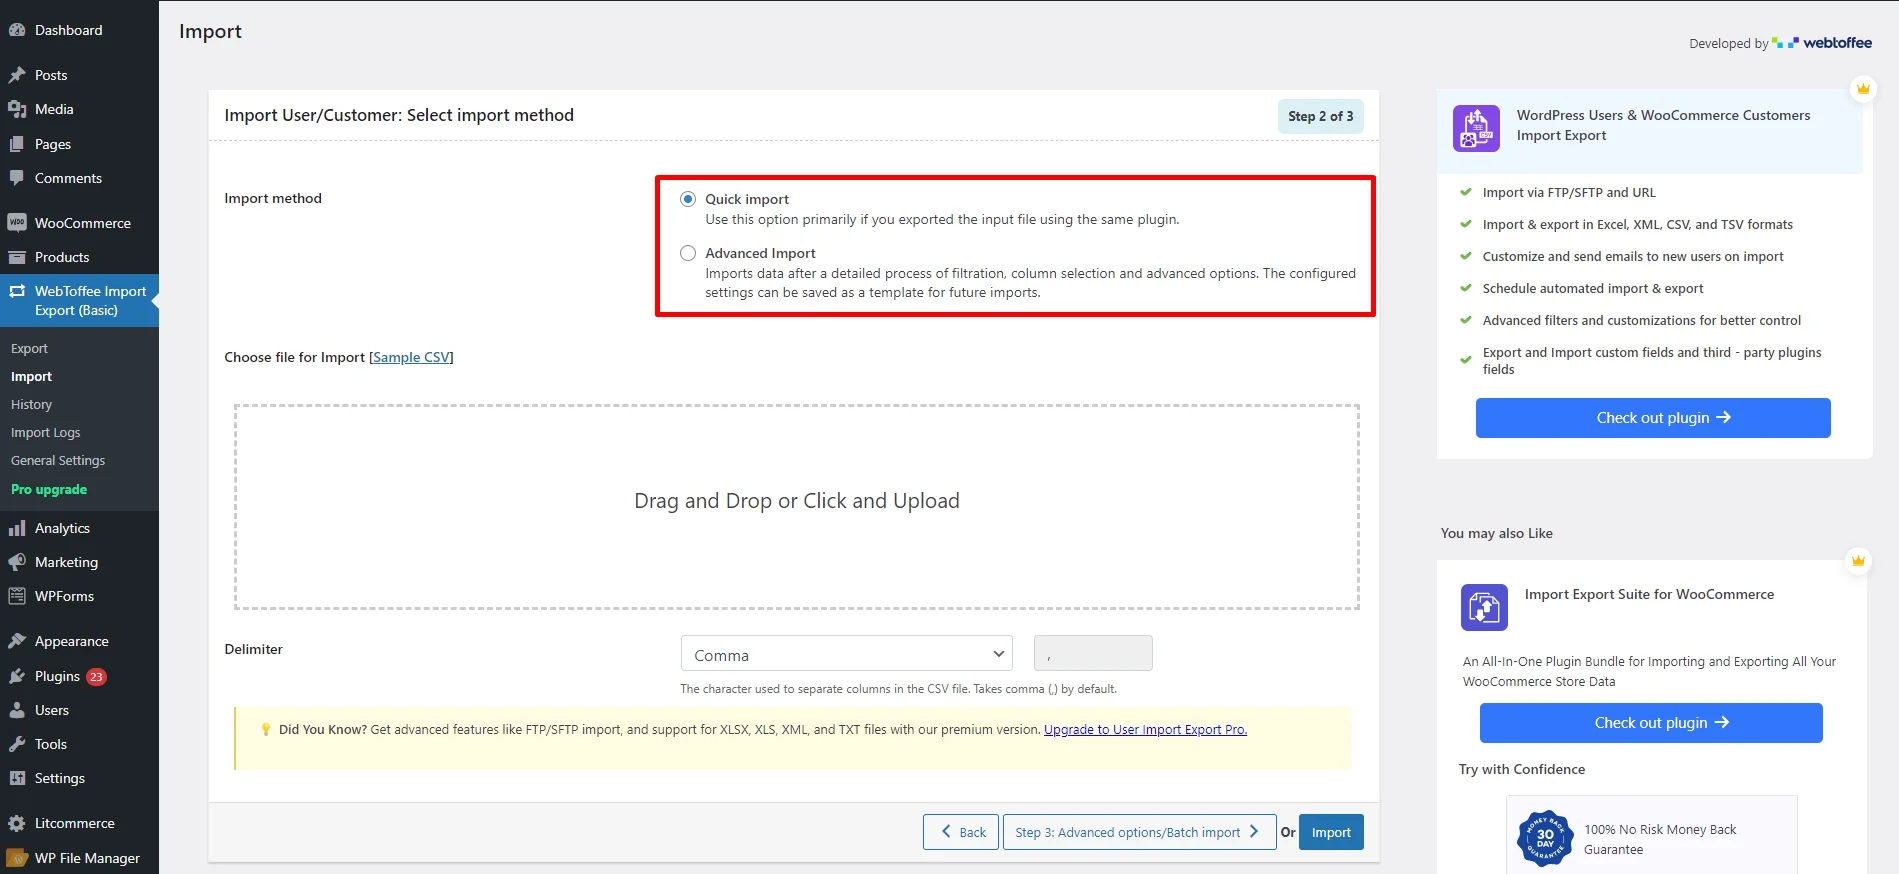The height and width of the screenshot is (874, 1899).
Task: Open the History submenu item
Action: pyautogui.click(x=32, y=405)
